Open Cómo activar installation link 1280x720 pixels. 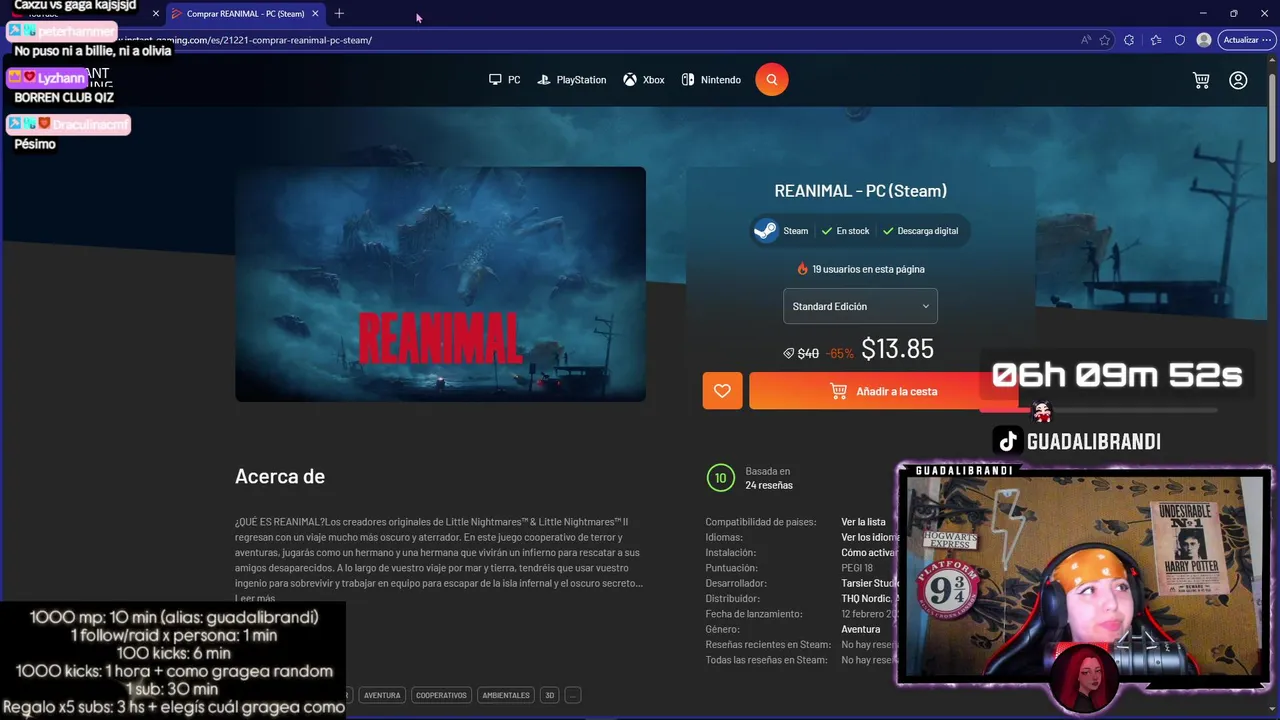[x=869, y=553]
